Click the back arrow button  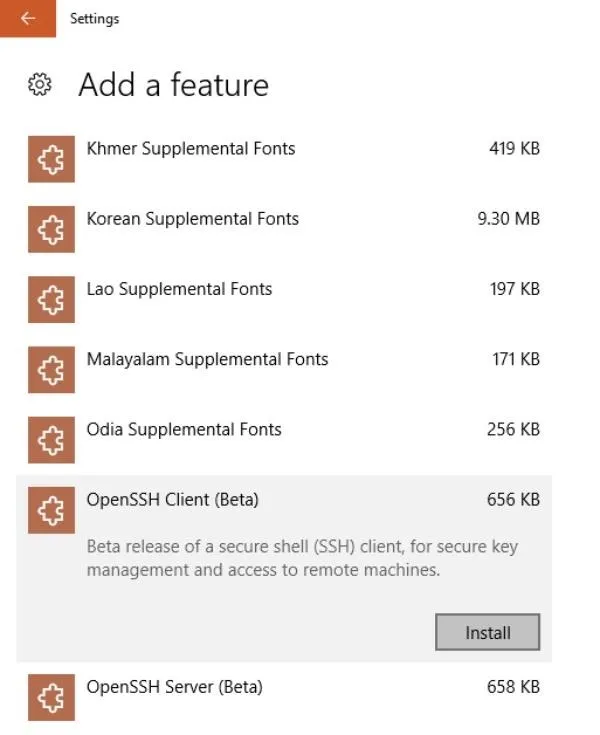point(28,18)
